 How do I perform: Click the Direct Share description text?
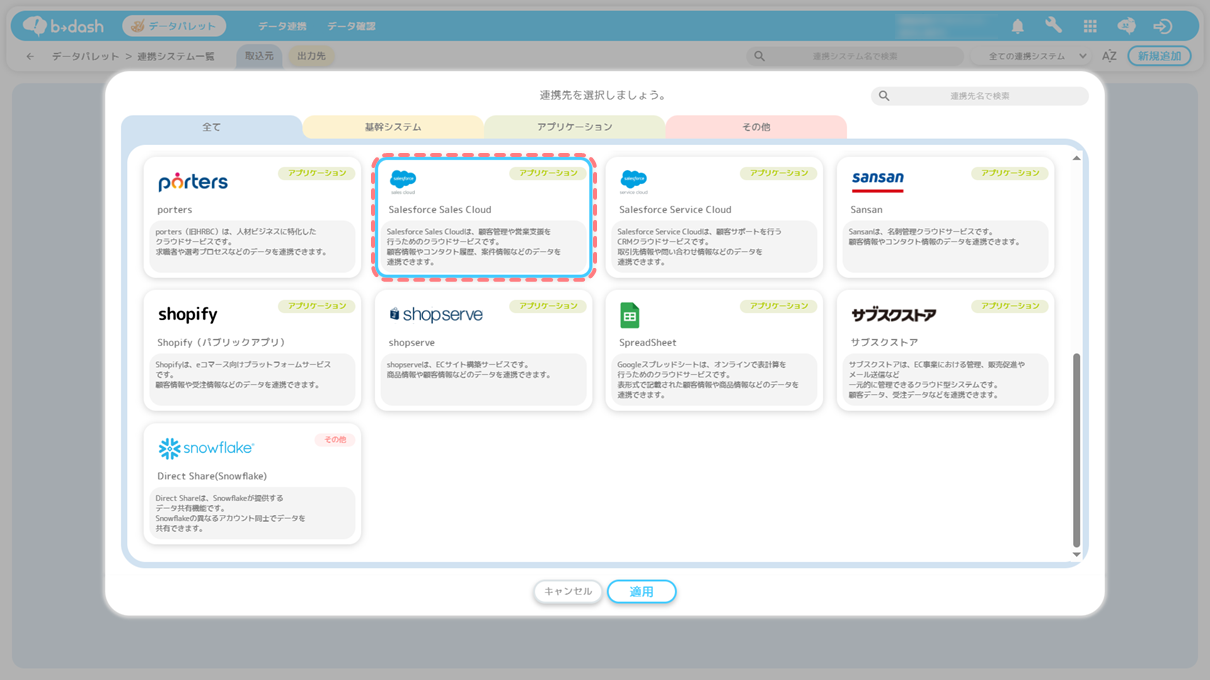coord(231,513)
